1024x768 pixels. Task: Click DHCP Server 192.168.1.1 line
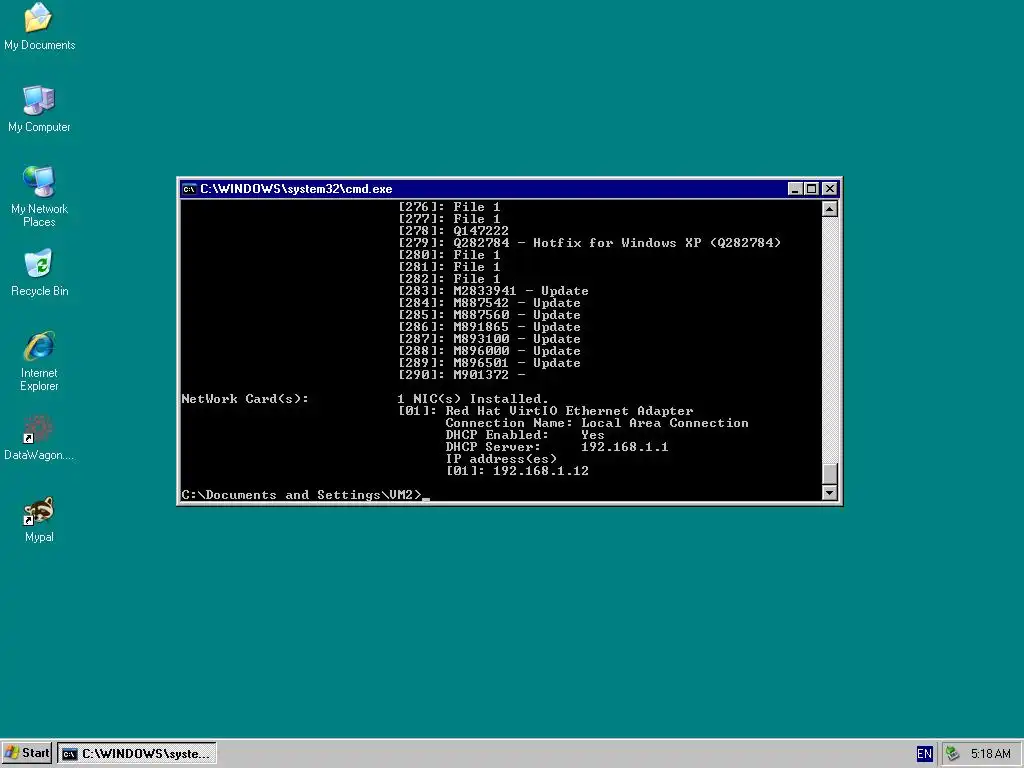pyautogui.click(x=557, y=447)
